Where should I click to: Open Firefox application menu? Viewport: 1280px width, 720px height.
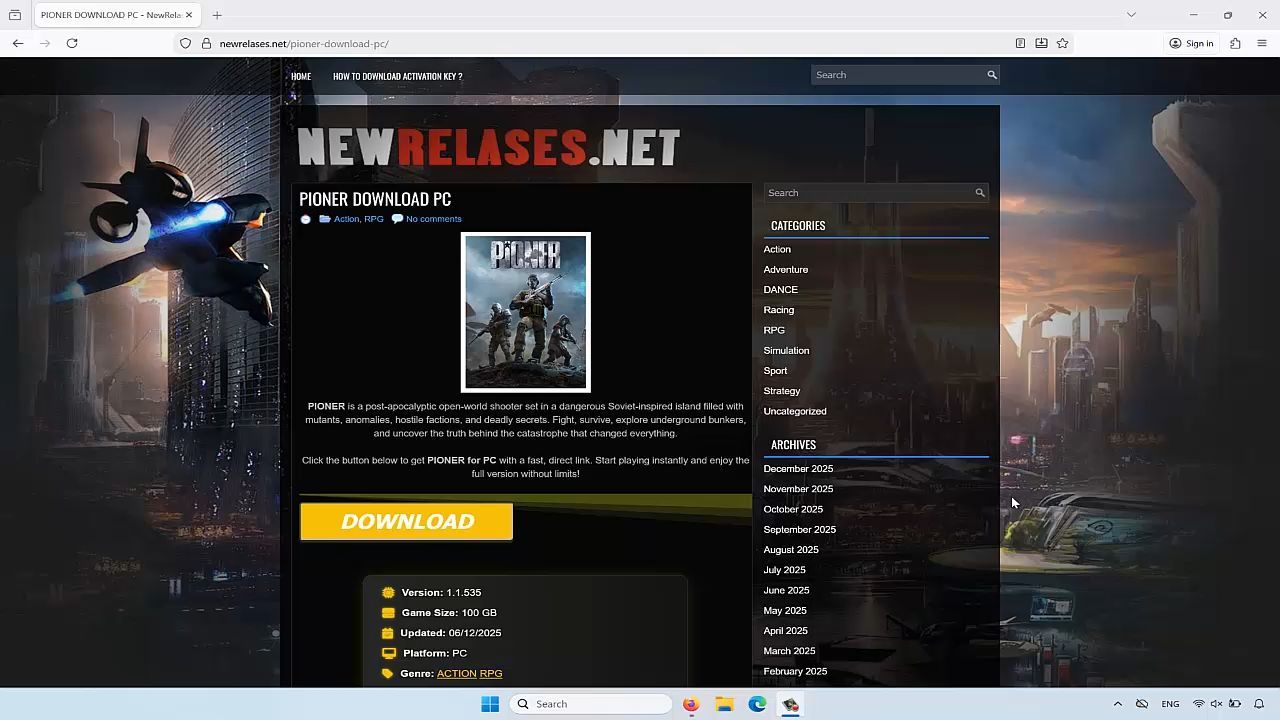(1261, 43)
